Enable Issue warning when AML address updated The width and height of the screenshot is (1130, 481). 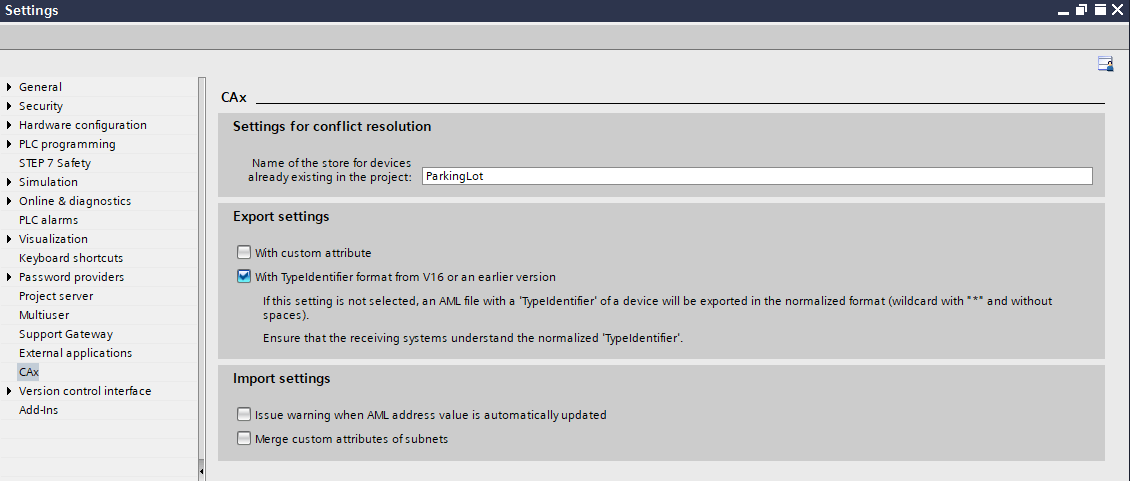pos(244,414)
